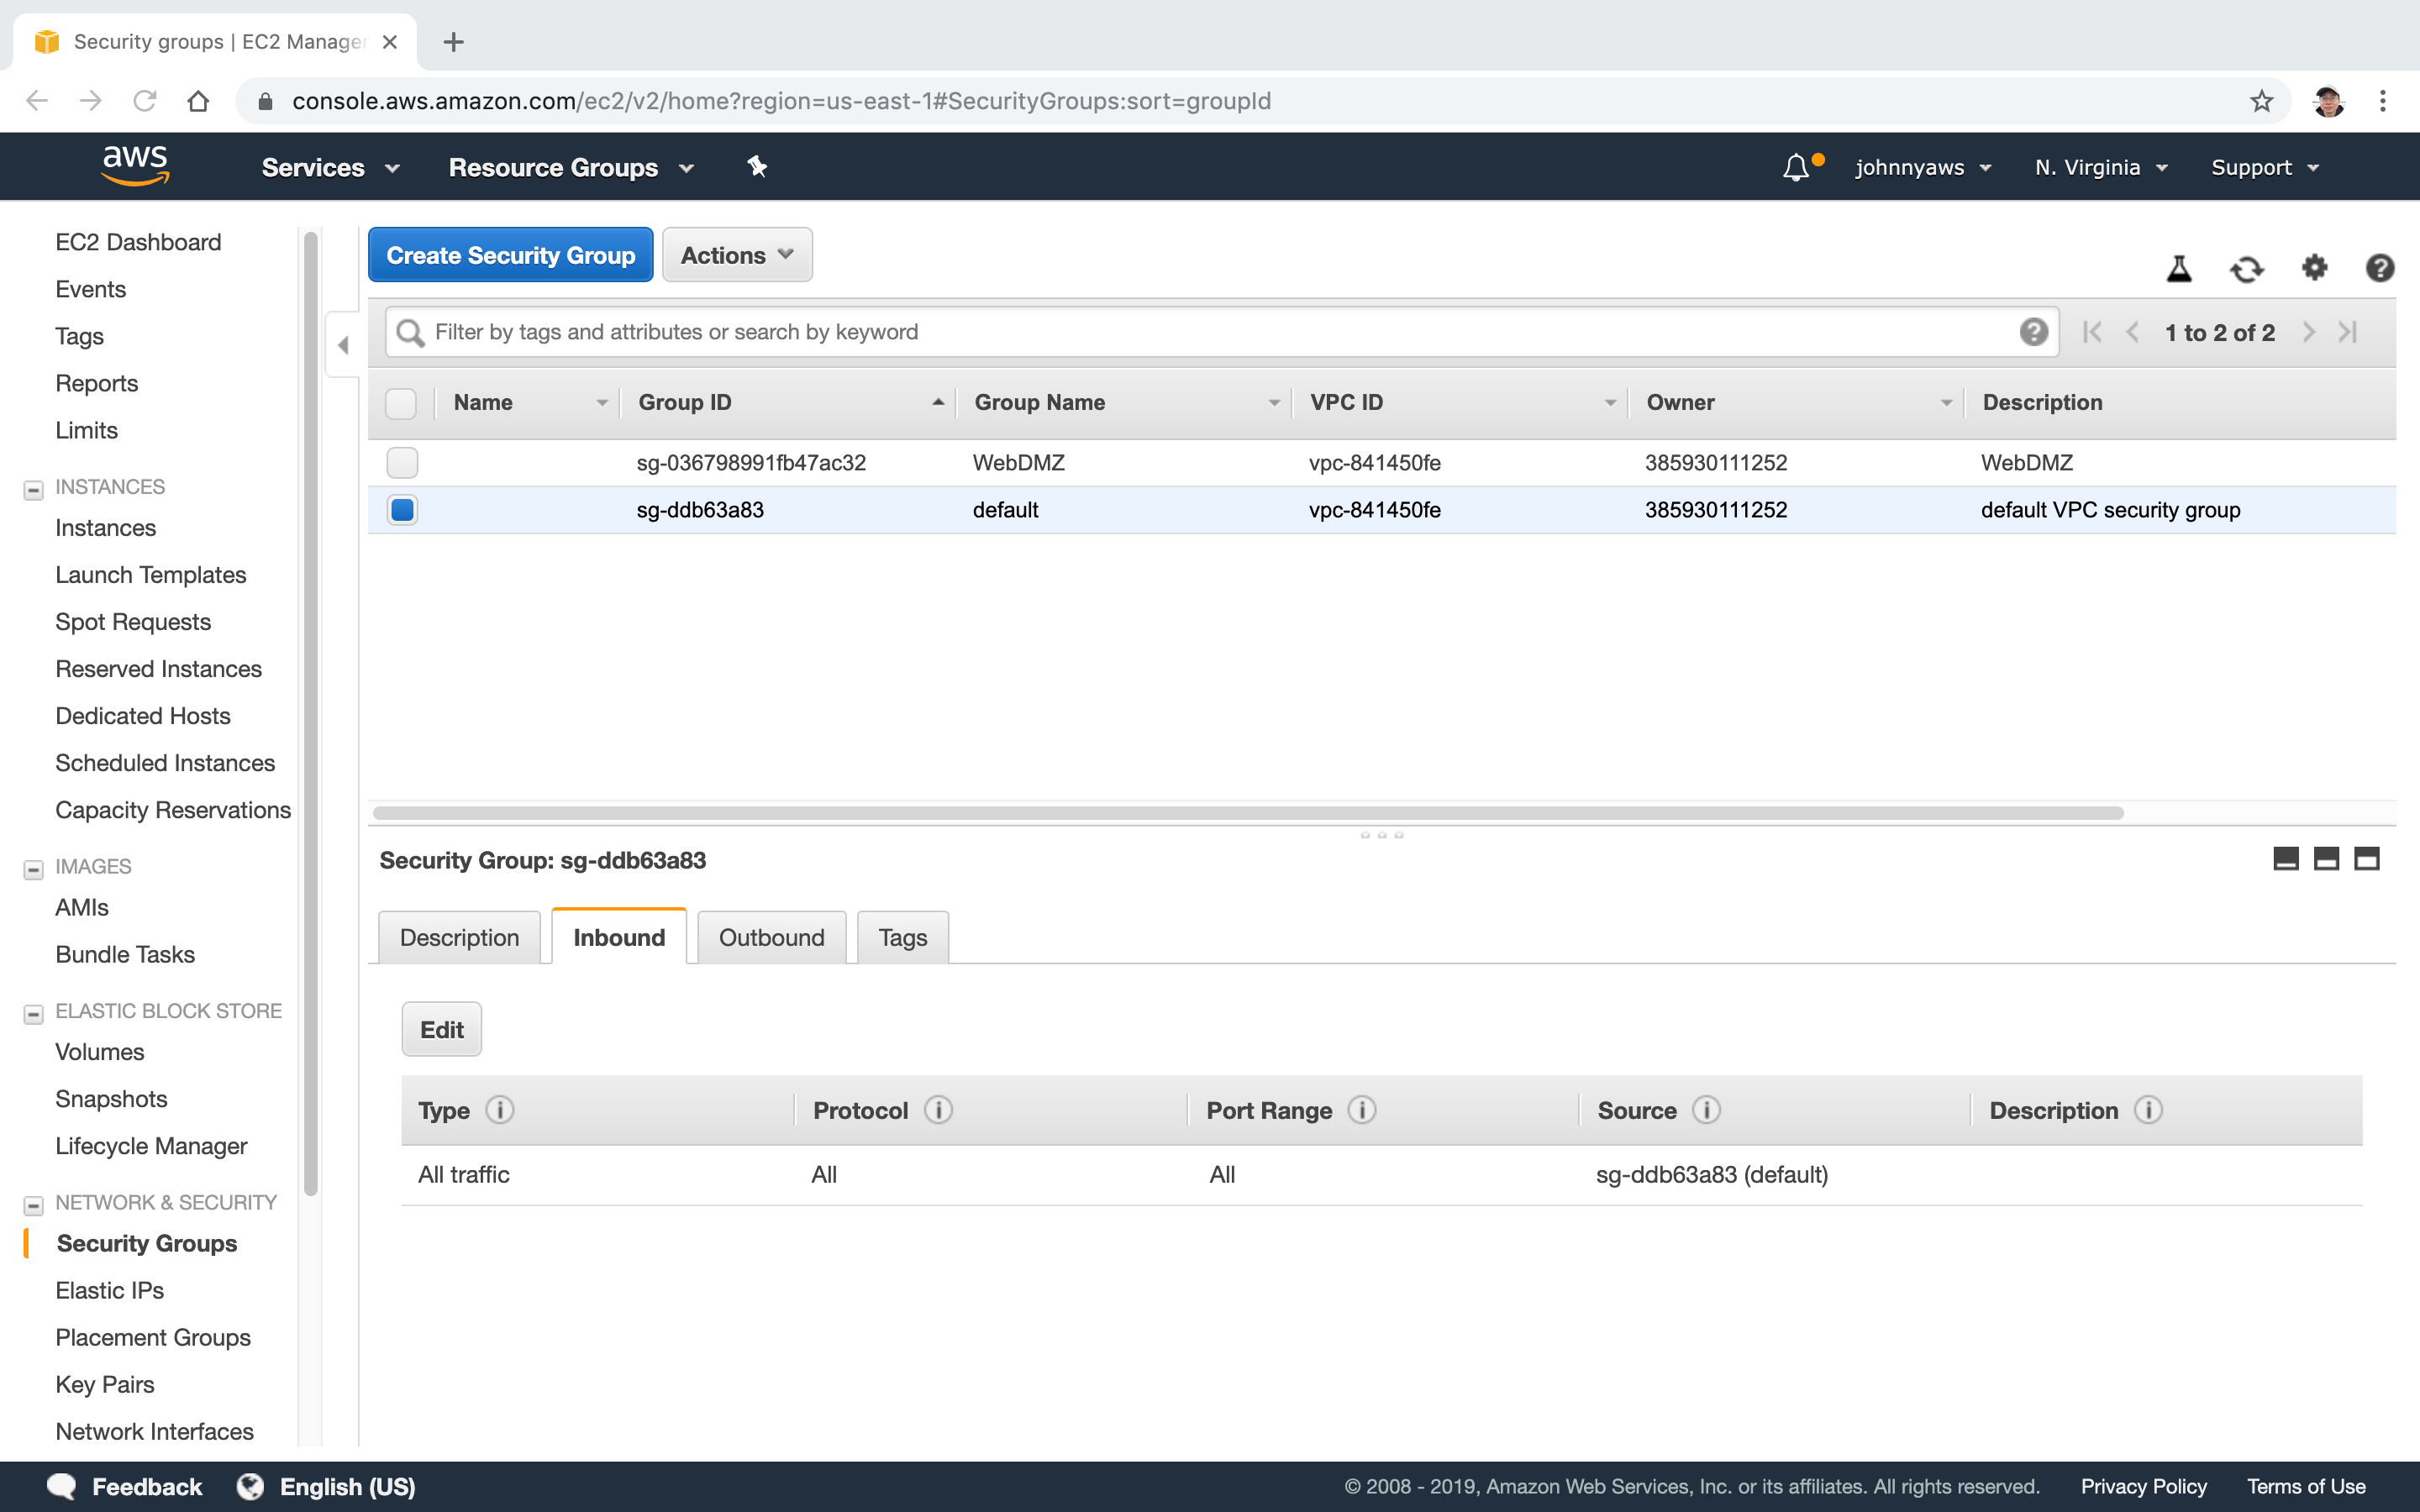Click the Port Range info icon

(1361, 1110)
